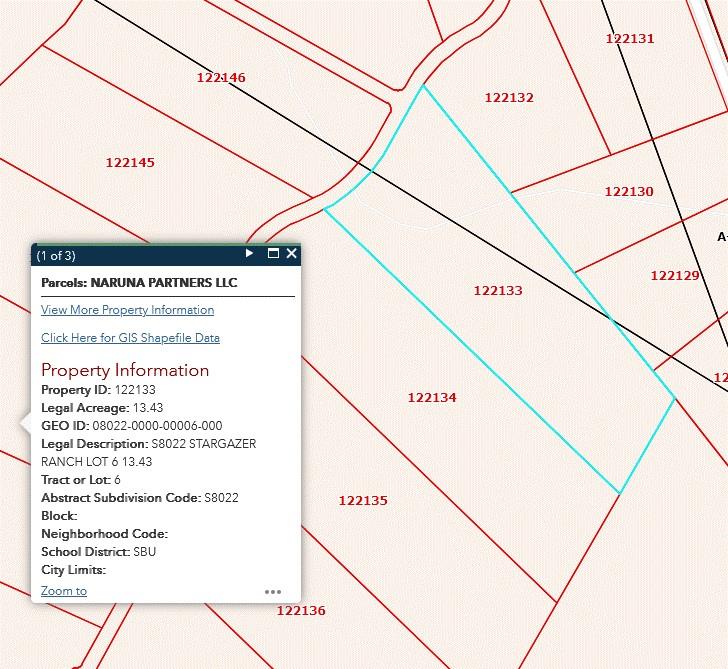Choose parcel 122129 on the map

click(674, 276)
